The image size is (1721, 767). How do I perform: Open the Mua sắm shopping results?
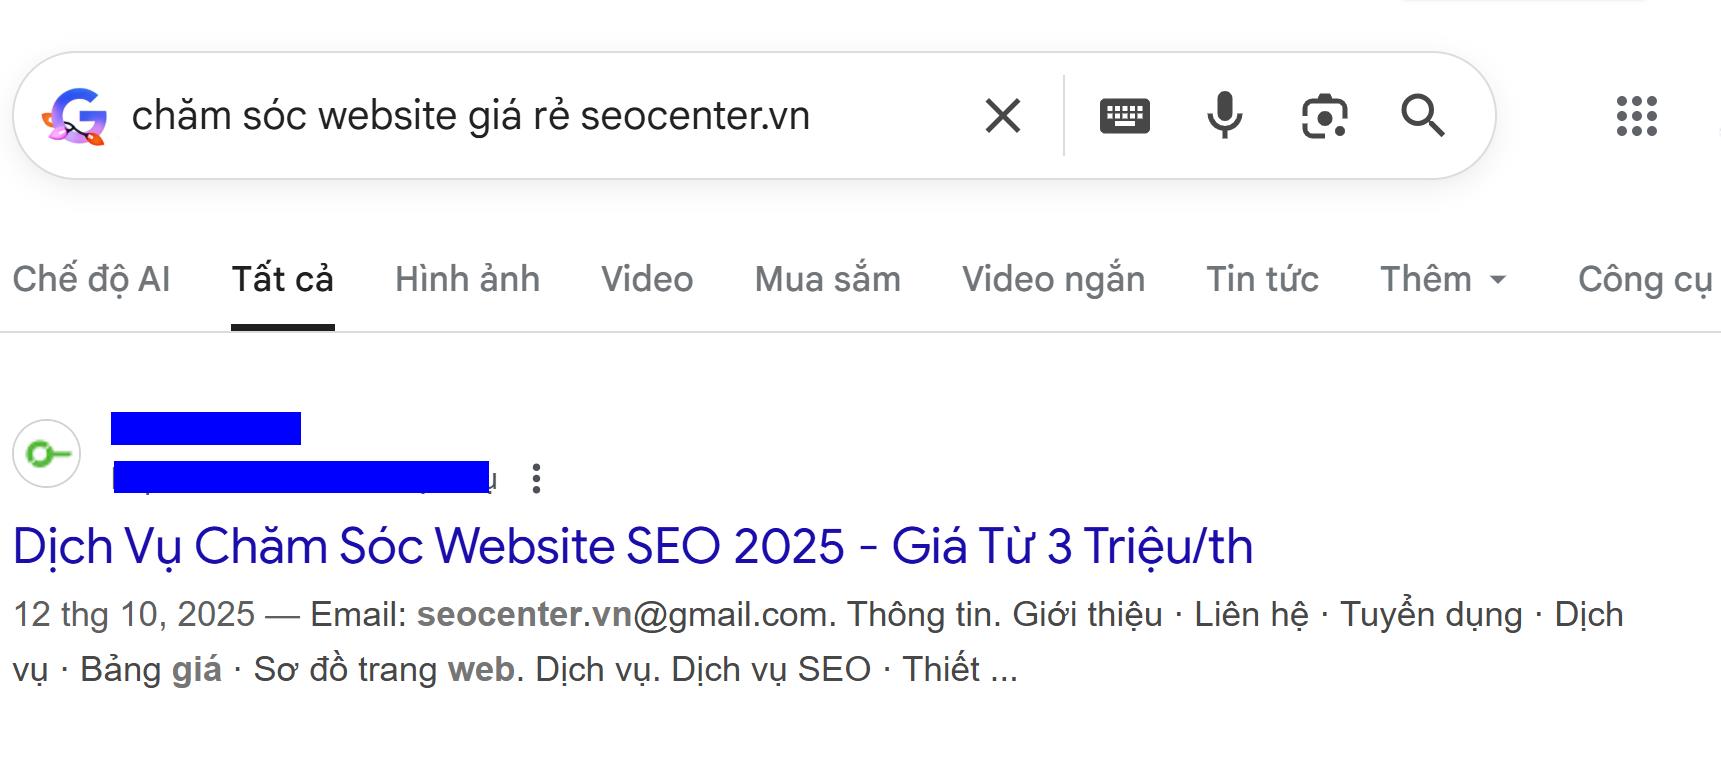(828, 280)
